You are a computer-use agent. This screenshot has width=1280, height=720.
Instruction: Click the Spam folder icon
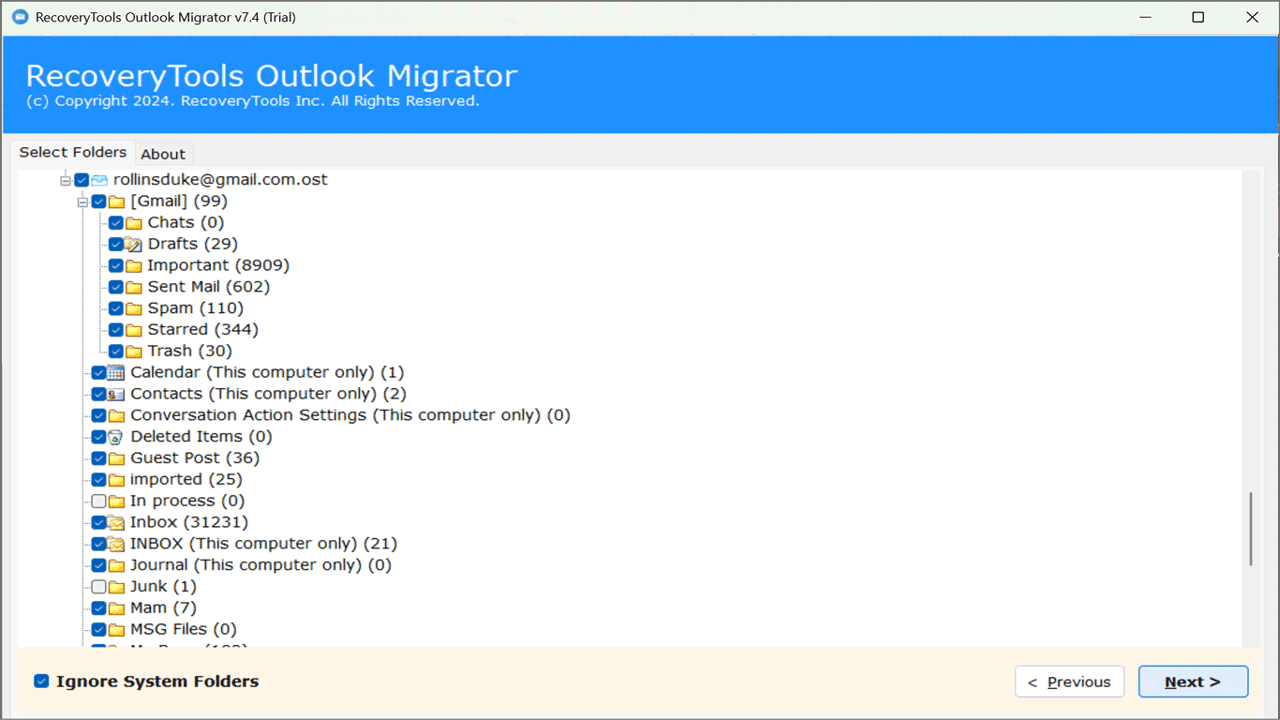(x=134, y=308)
